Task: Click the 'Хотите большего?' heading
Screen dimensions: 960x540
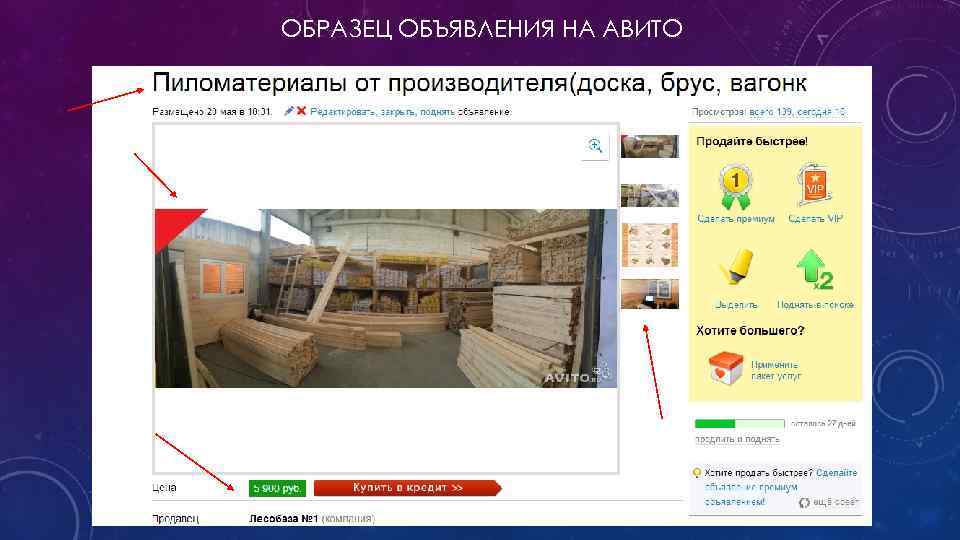Action: pos(750,331)
